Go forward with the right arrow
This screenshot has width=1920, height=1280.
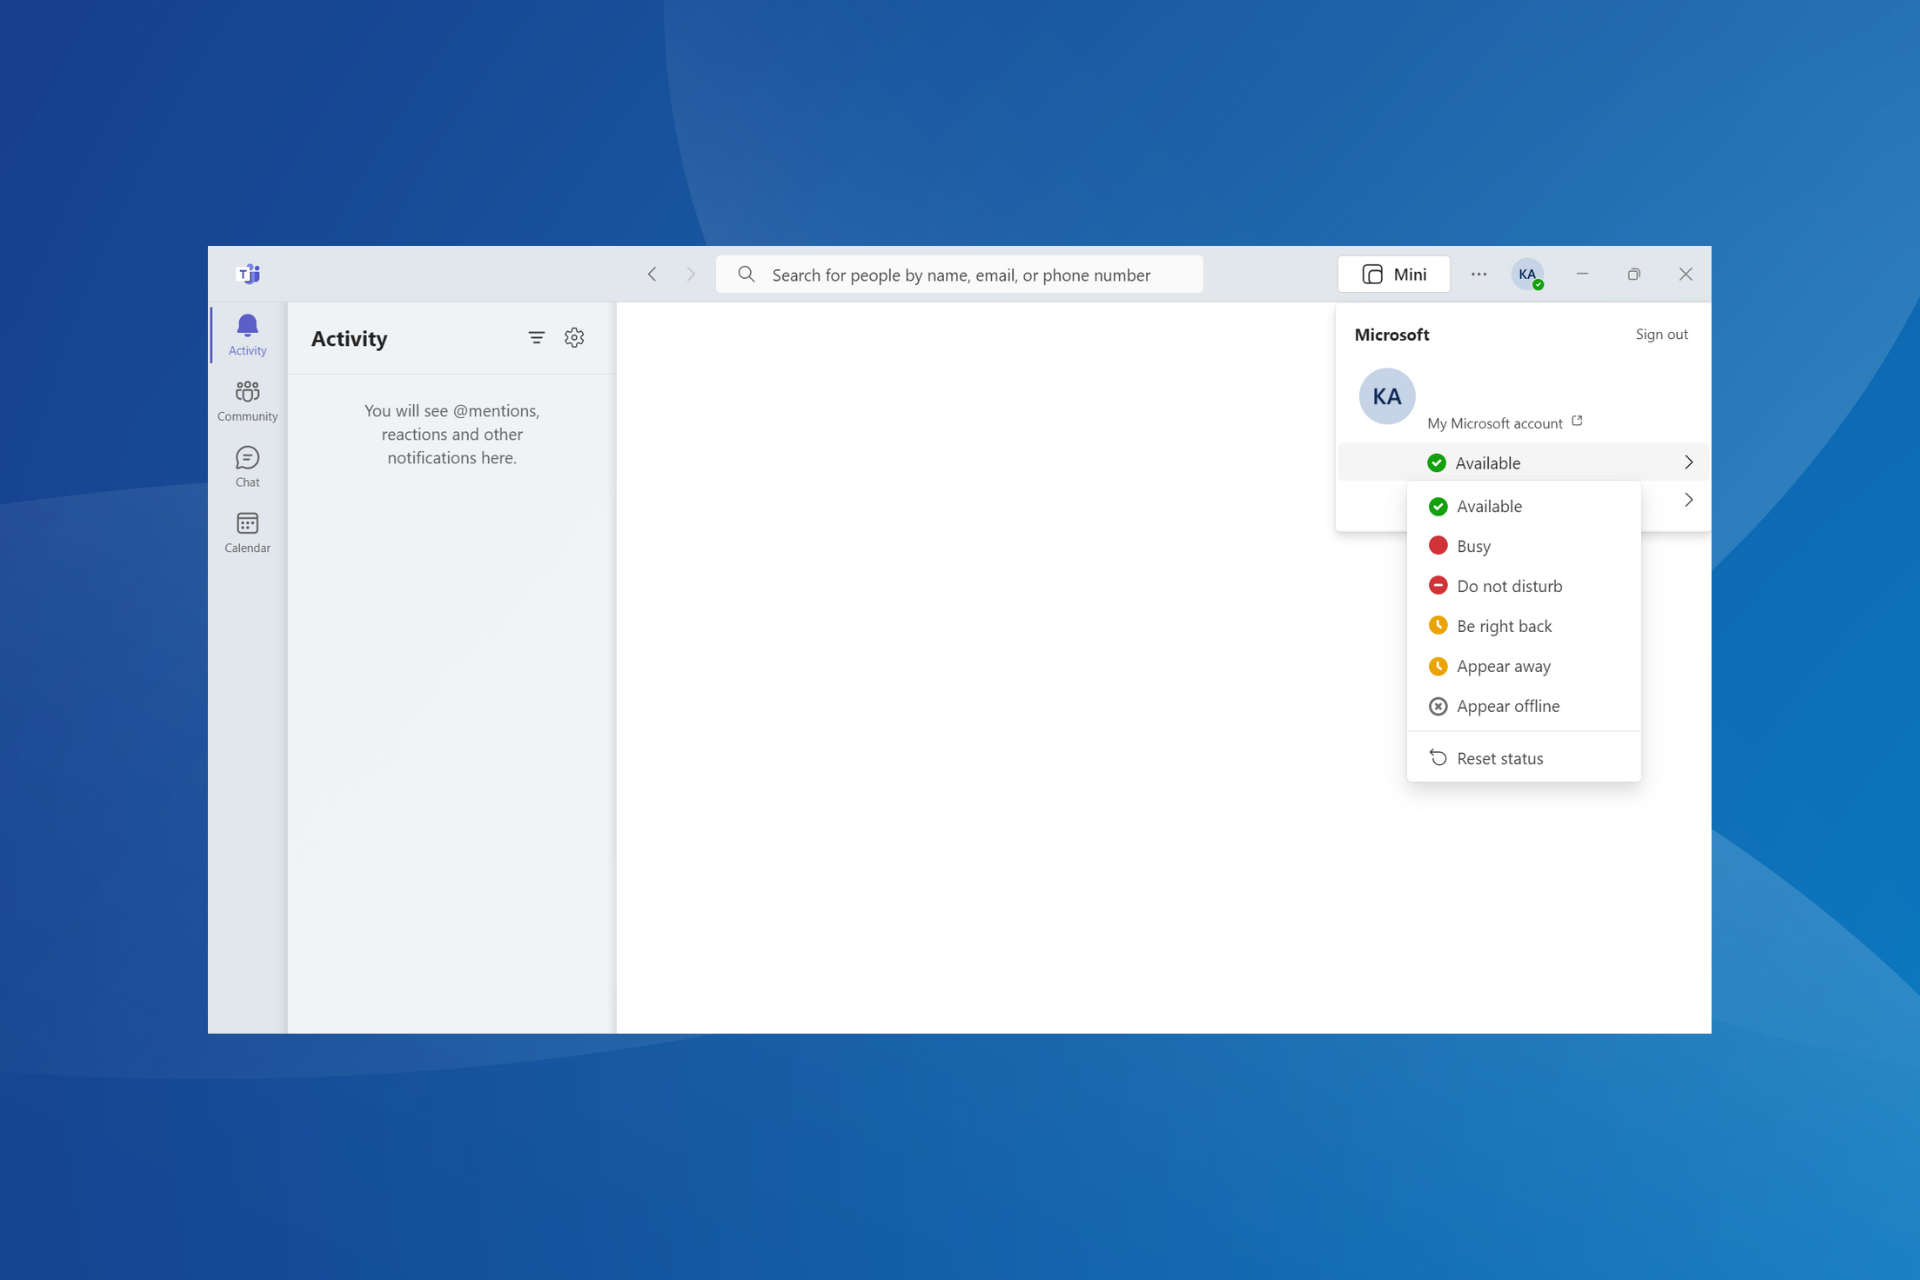click(x=690, y=274)
